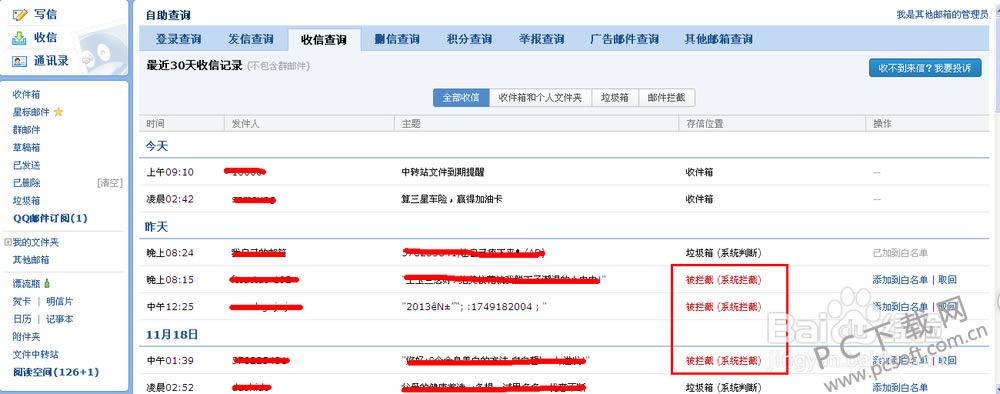The image size is (1000, 394).
Task: Click 垃圾箱 (系统判断) in 晚上08:24 row
Action: point(723,252)
